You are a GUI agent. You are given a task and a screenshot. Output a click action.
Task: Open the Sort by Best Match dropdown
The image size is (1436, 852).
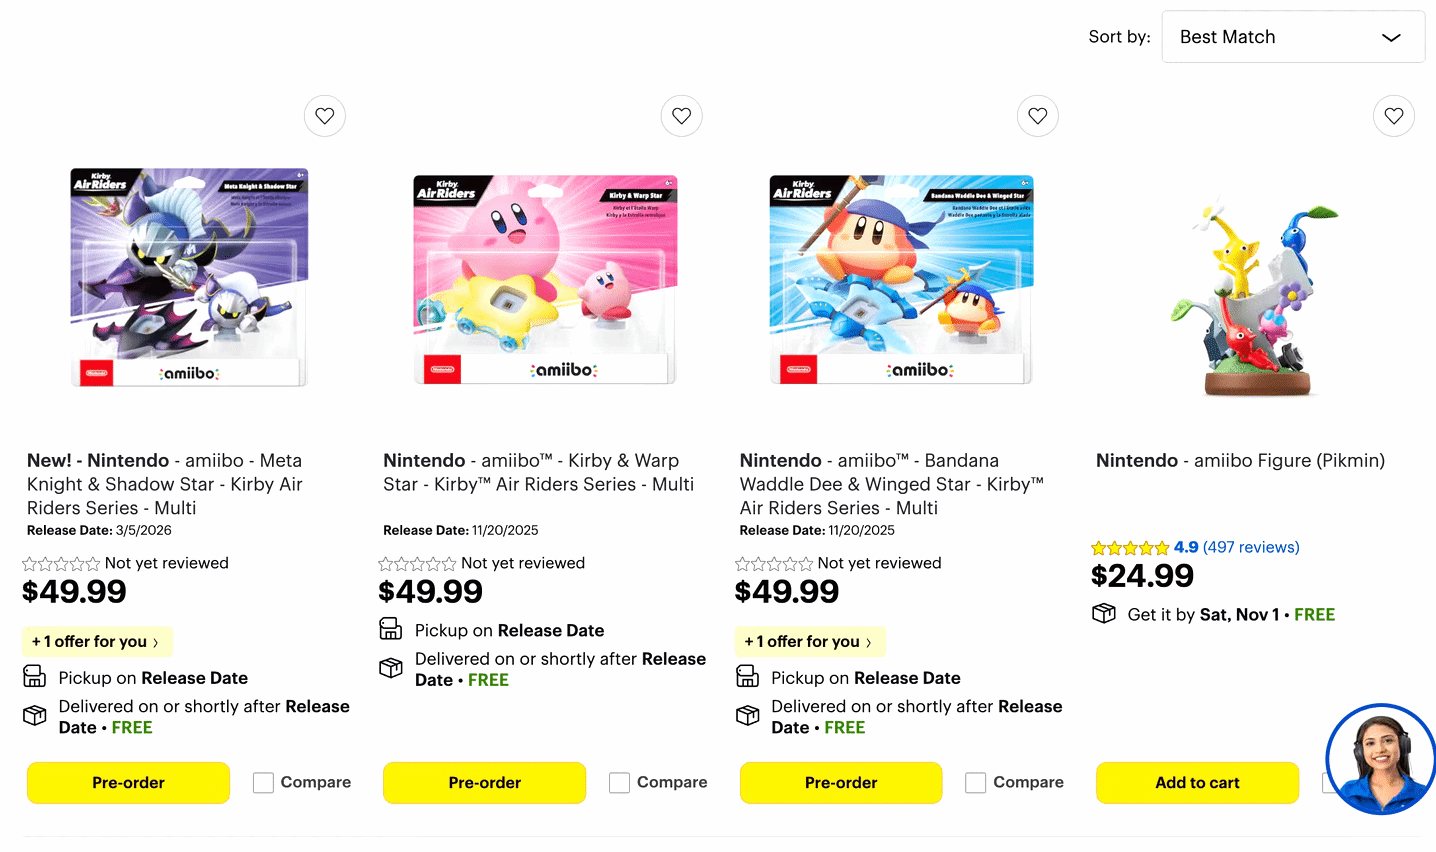(x=1292, y=37)
